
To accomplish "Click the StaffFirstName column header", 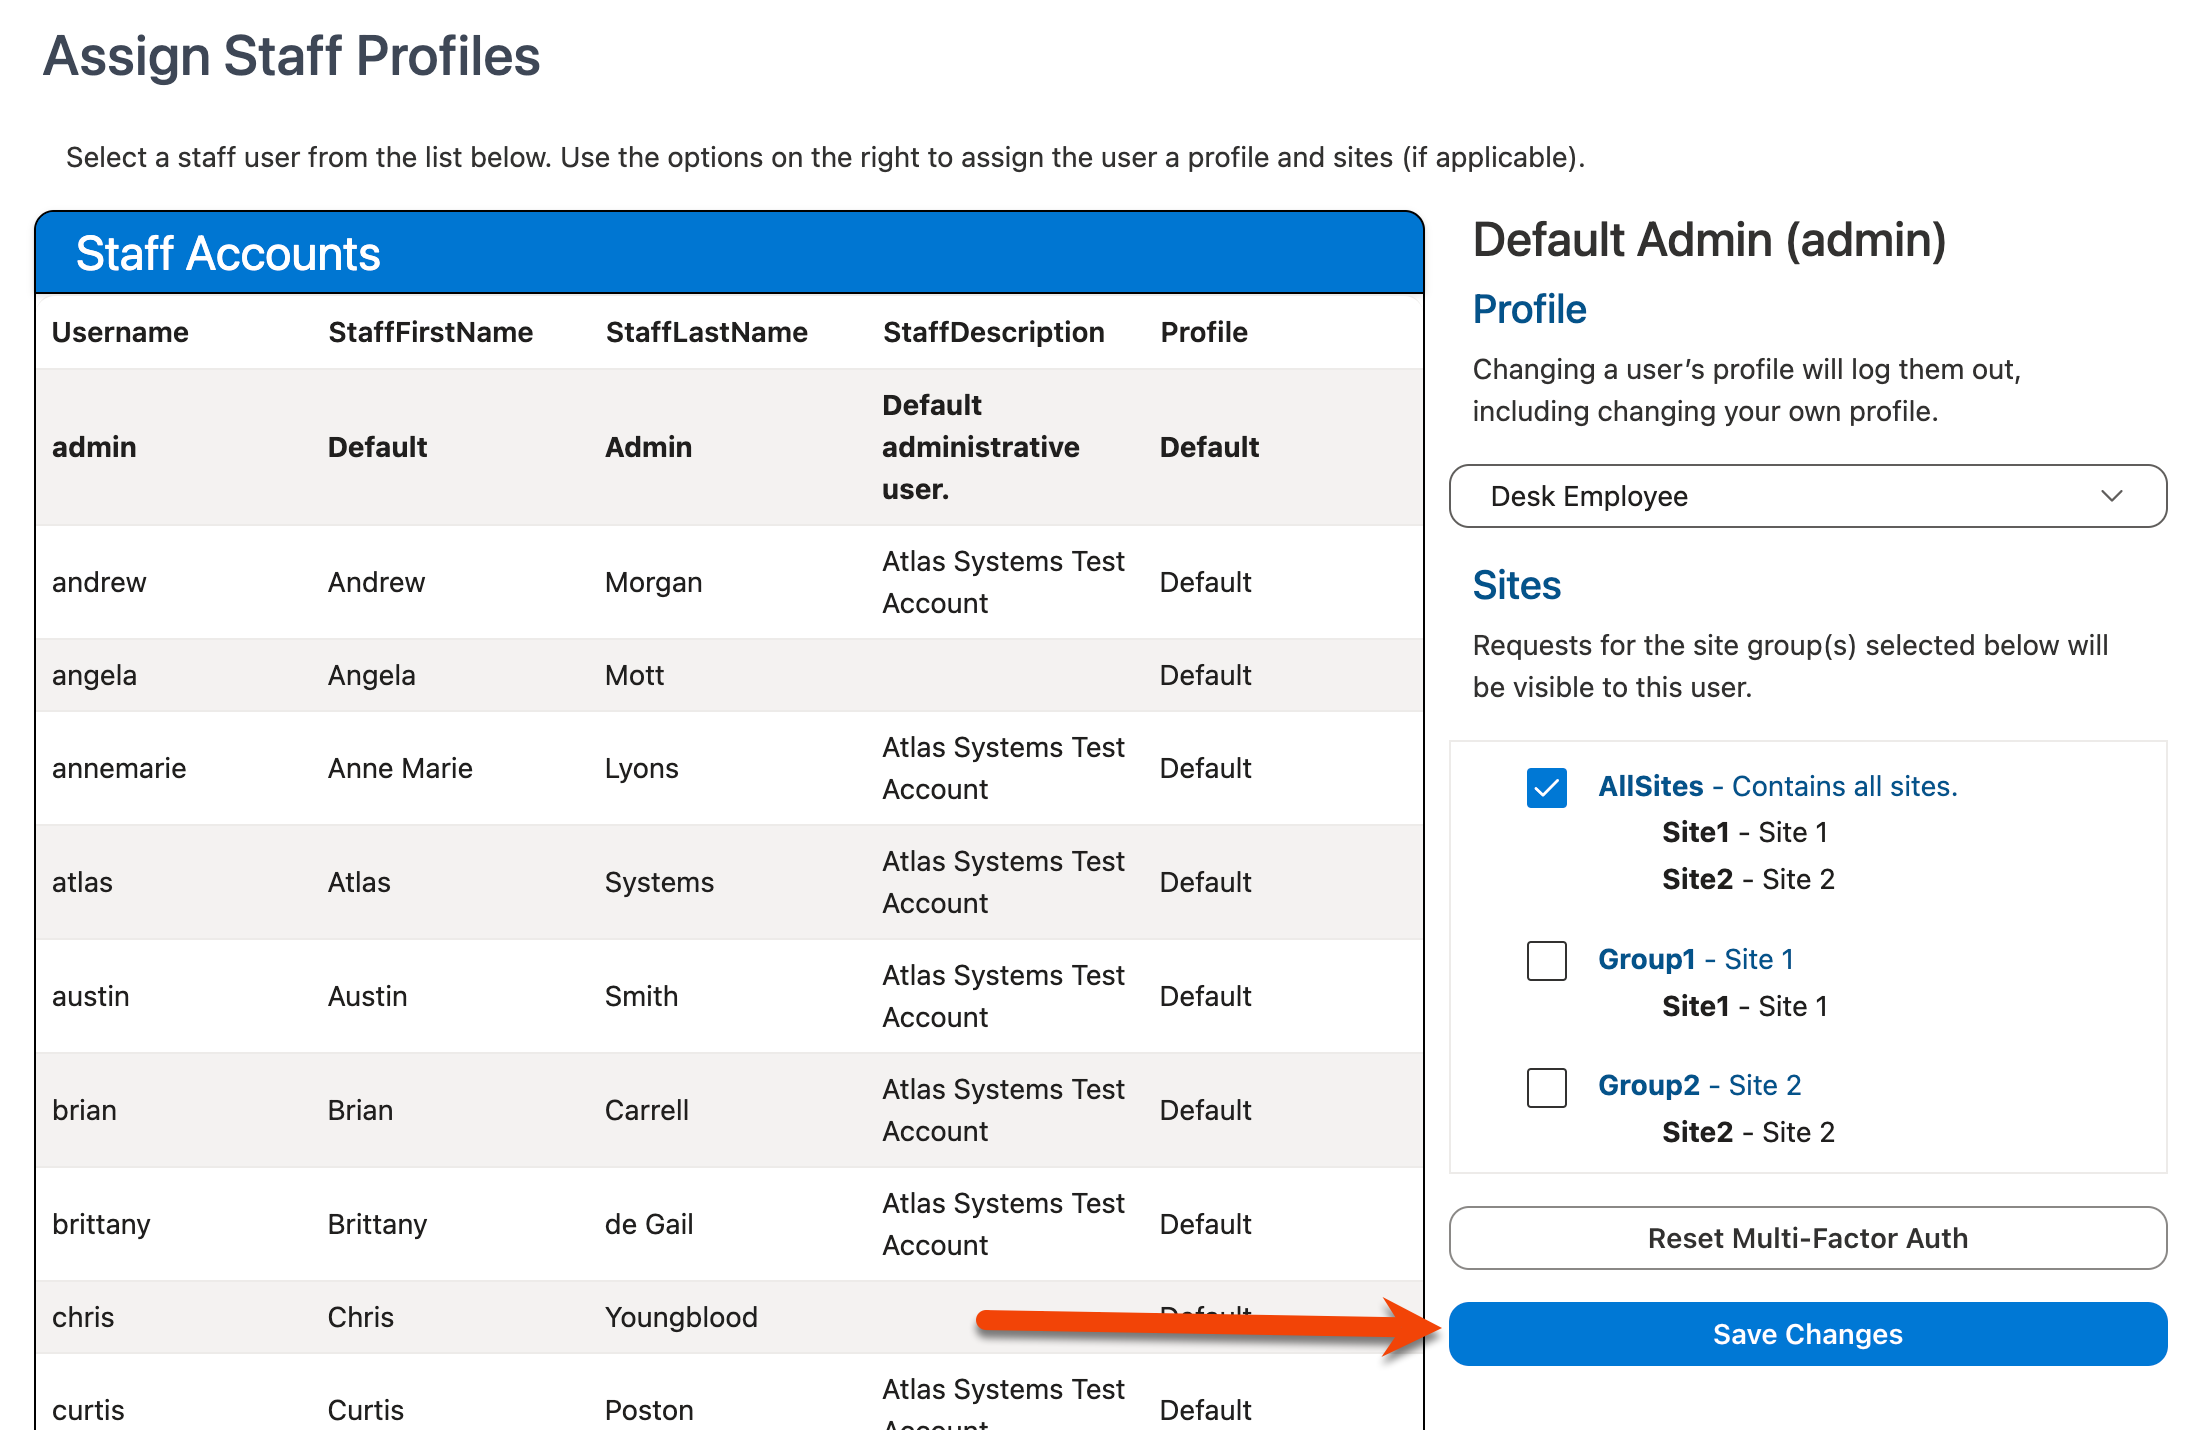I will (430, 332).
